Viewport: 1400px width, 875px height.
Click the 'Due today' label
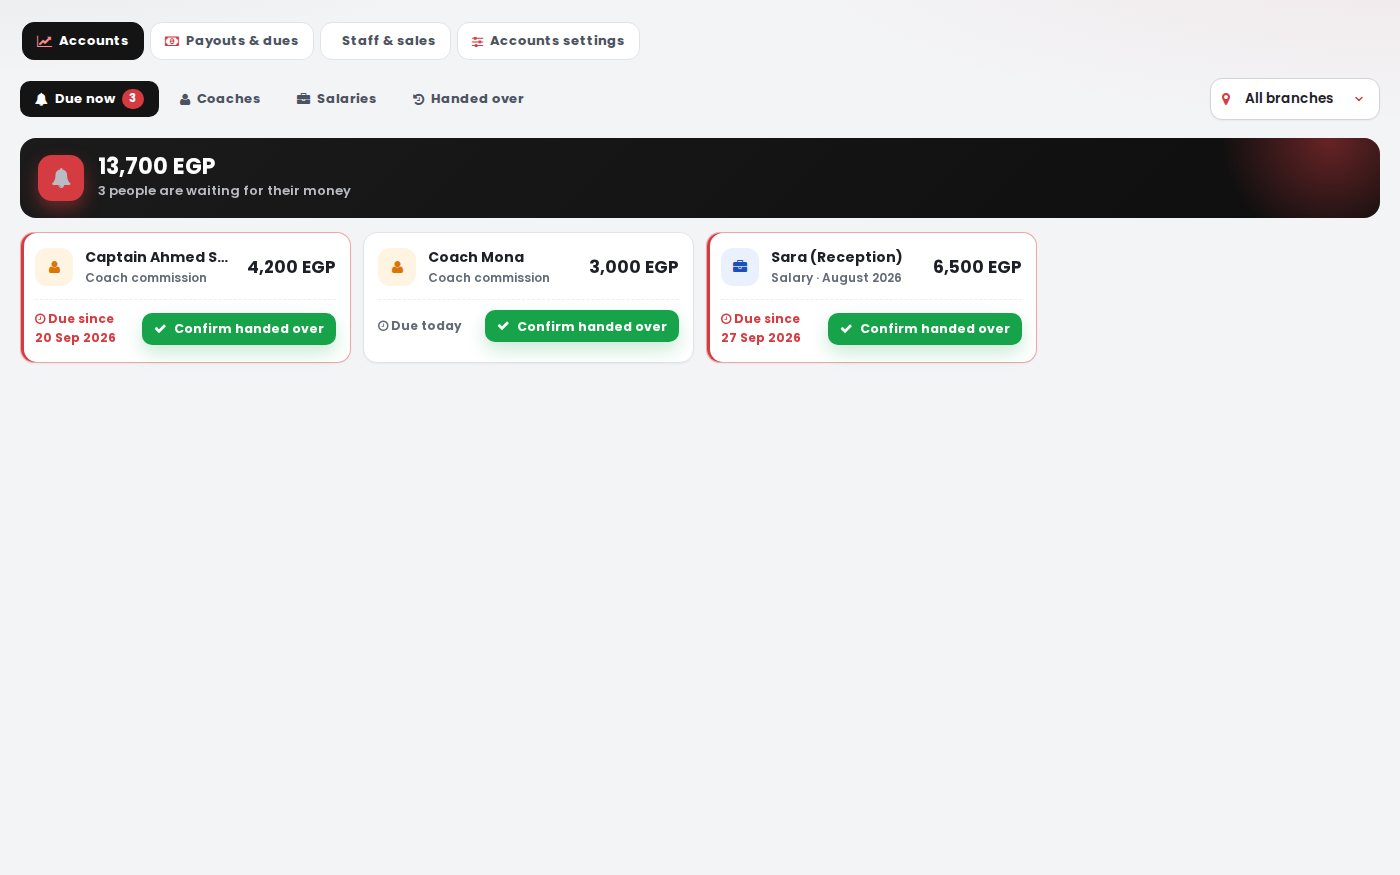pyautogui.click(x=420, y=326)
